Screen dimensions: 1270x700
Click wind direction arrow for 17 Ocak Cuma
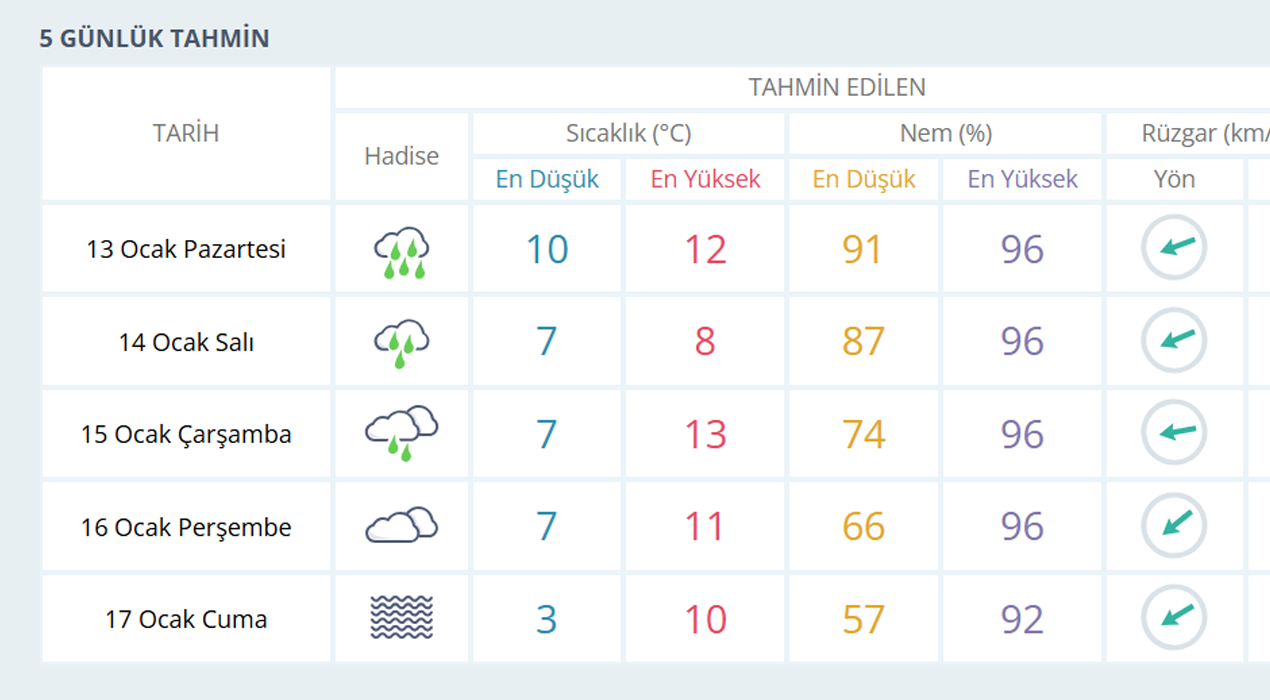pyautogui.click(x=1174, y=618)
